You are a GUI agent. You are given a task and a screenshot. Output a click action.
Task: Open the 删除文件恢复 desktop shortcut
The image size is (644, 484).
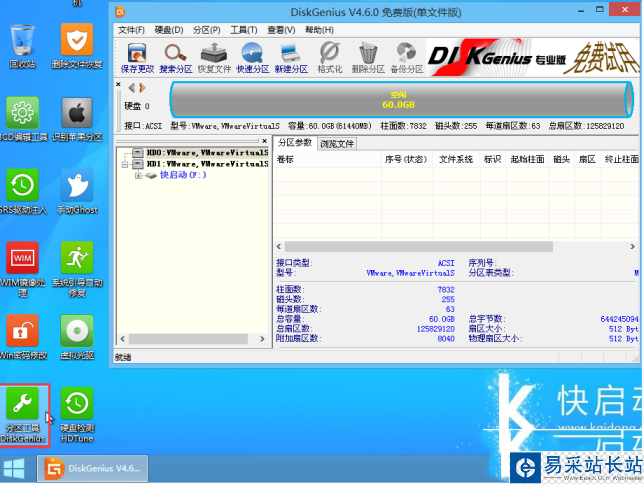tap(77, 46)
